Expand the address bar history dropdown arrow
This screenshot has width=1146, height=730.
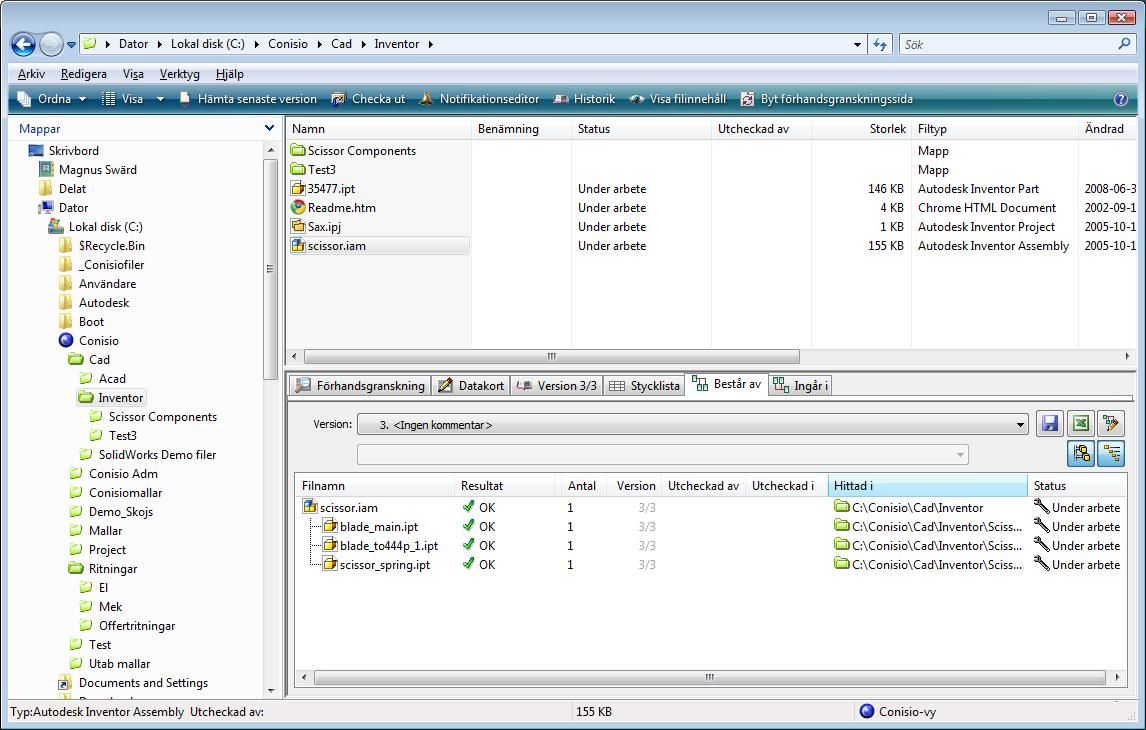coord(857,45)
